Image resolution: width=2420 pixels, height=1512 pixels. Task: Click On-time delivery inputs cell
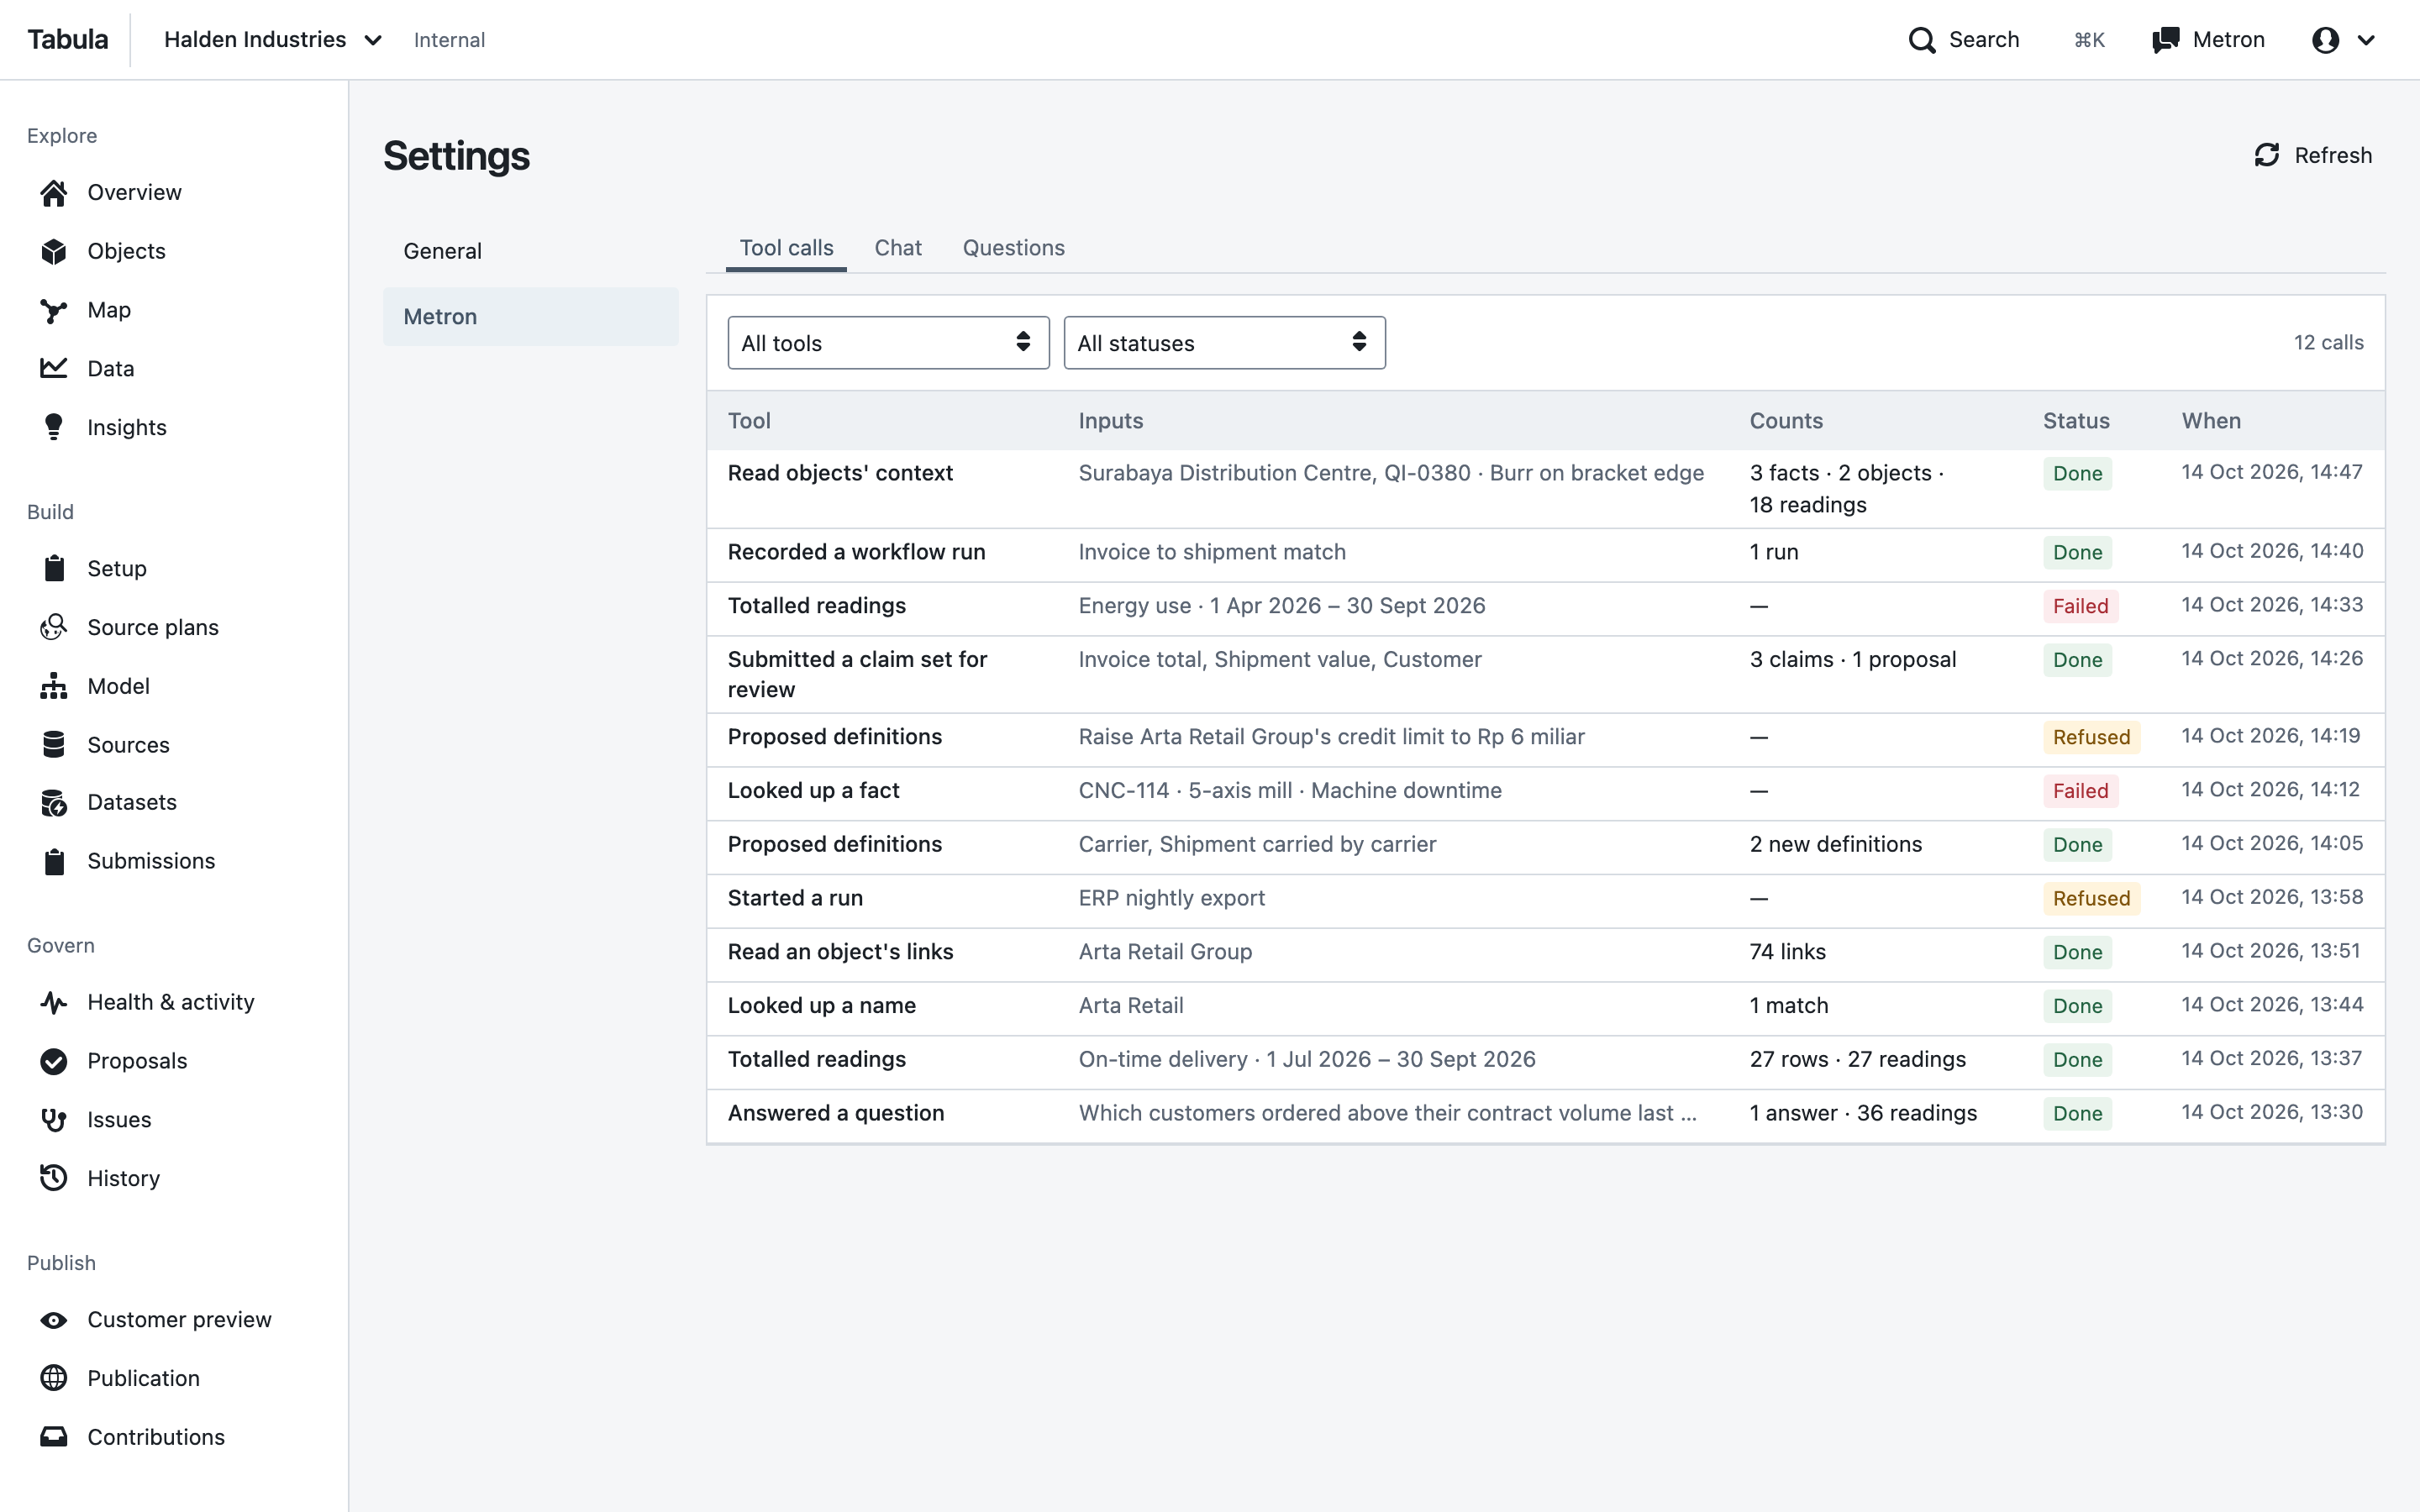click(x=1306, y=1060)
